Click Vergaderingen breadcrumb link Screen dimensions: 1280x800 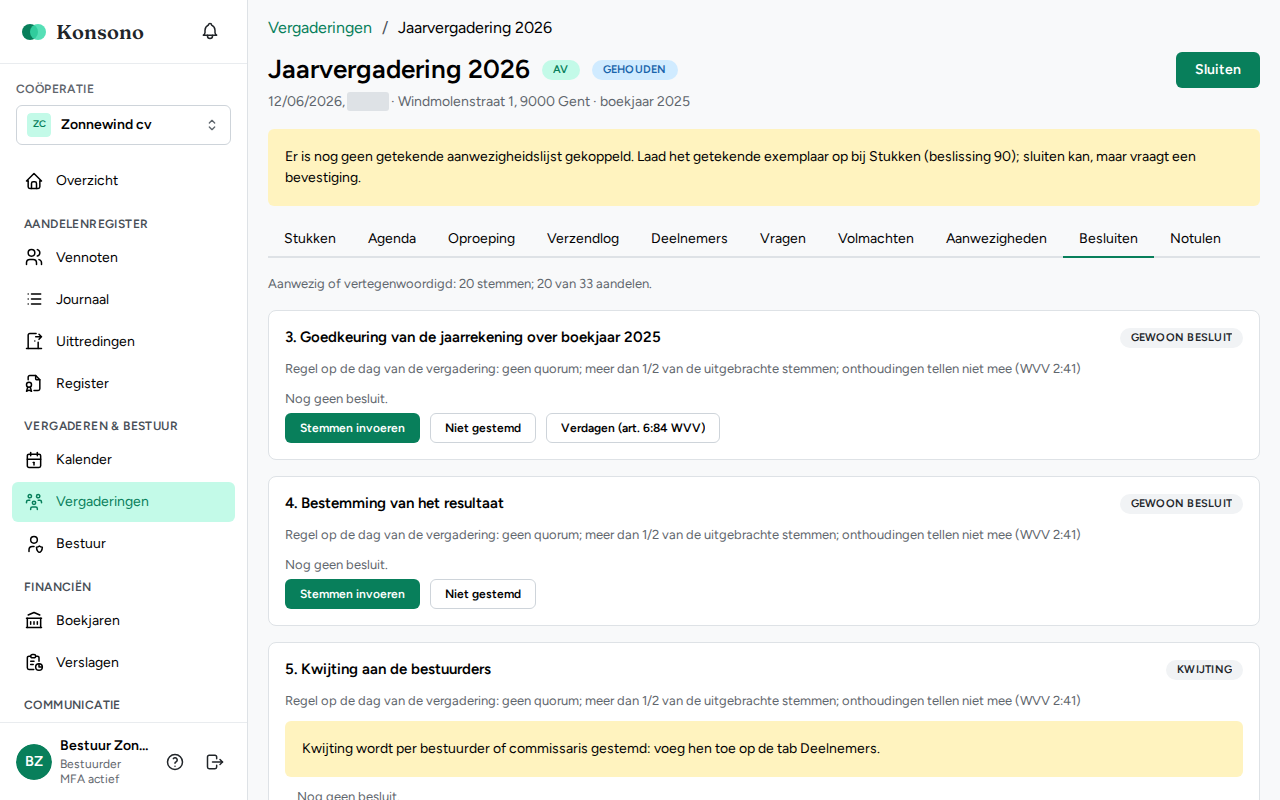click(320, 28)
